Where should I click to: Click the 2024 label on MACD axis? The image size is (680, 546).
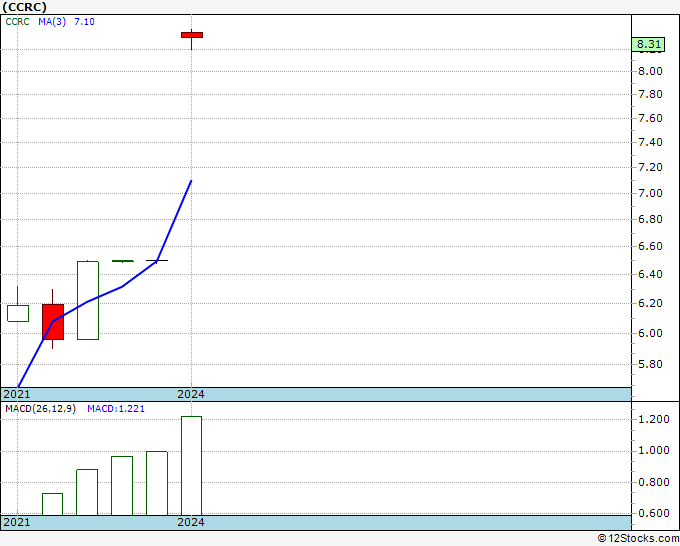[x=191, y=522]
